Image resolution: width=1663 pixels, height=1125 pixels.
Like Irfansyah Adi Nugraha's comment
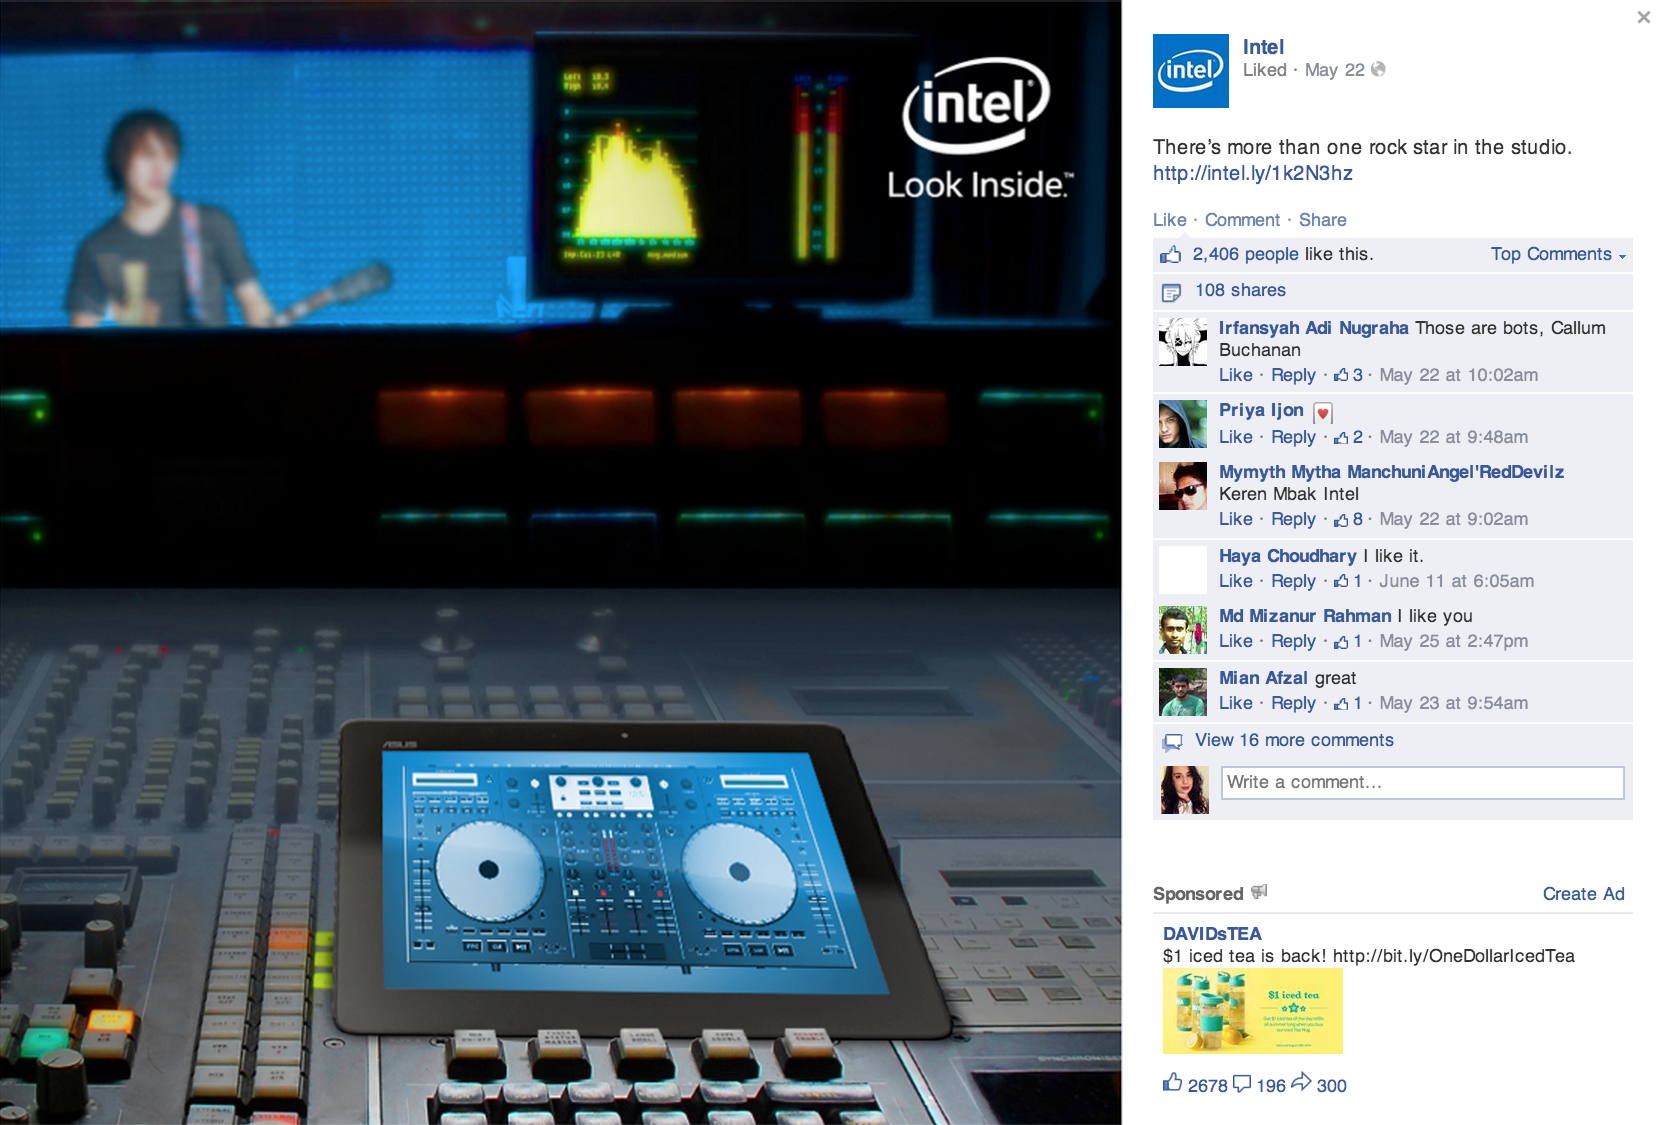pyautogui.click(x=1235, y=375)
